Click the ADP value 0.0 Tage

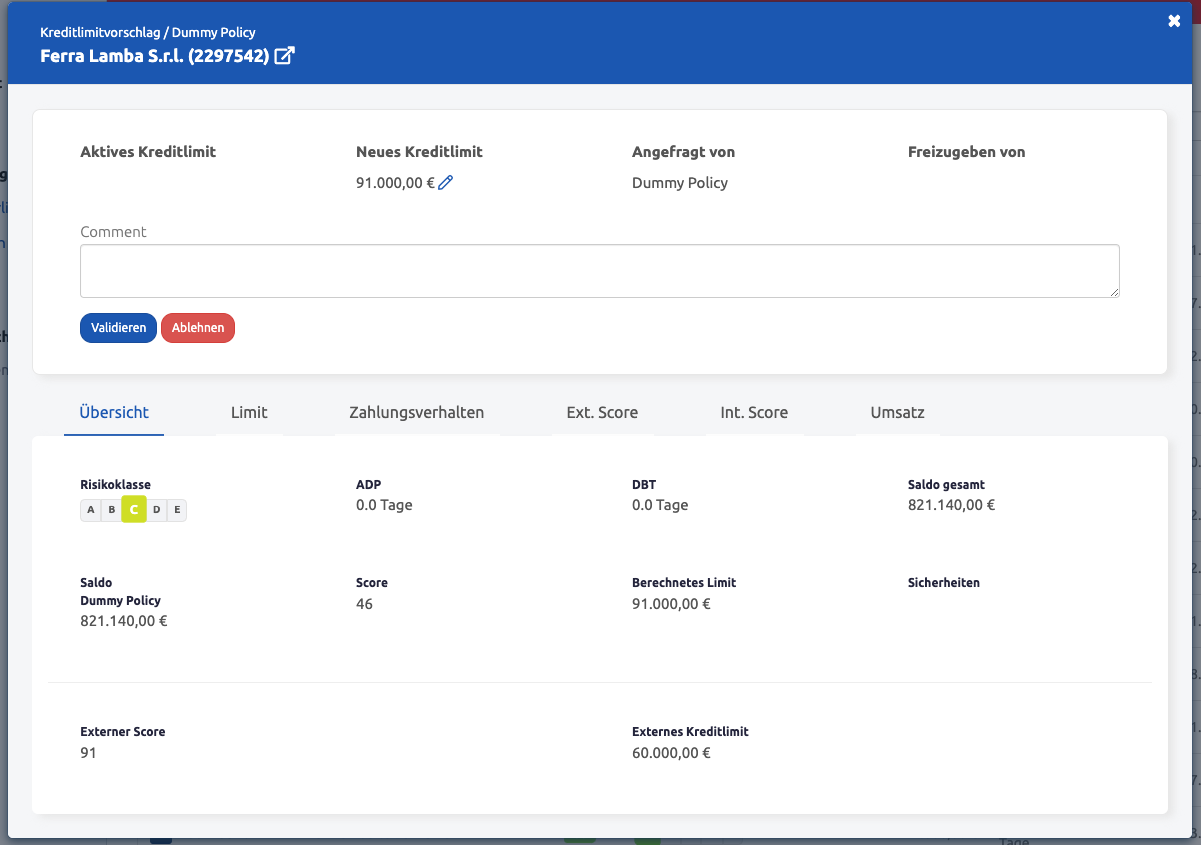(x=384, y=505)
